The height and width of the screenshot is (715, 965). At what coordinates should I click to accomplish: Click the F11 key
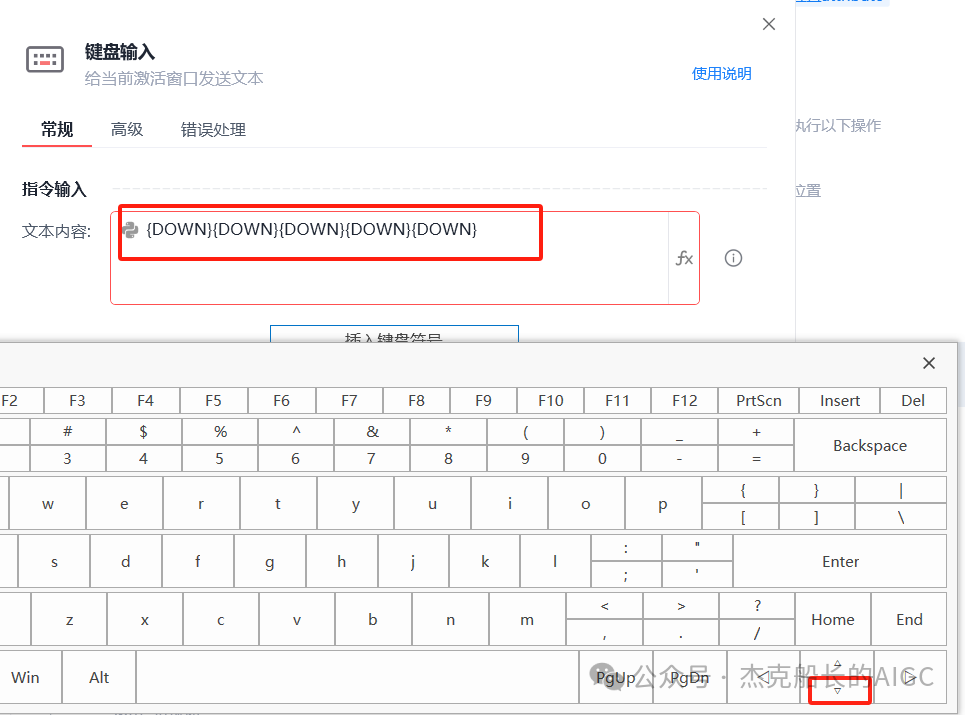pyautogui.click(x=617, y=401)
